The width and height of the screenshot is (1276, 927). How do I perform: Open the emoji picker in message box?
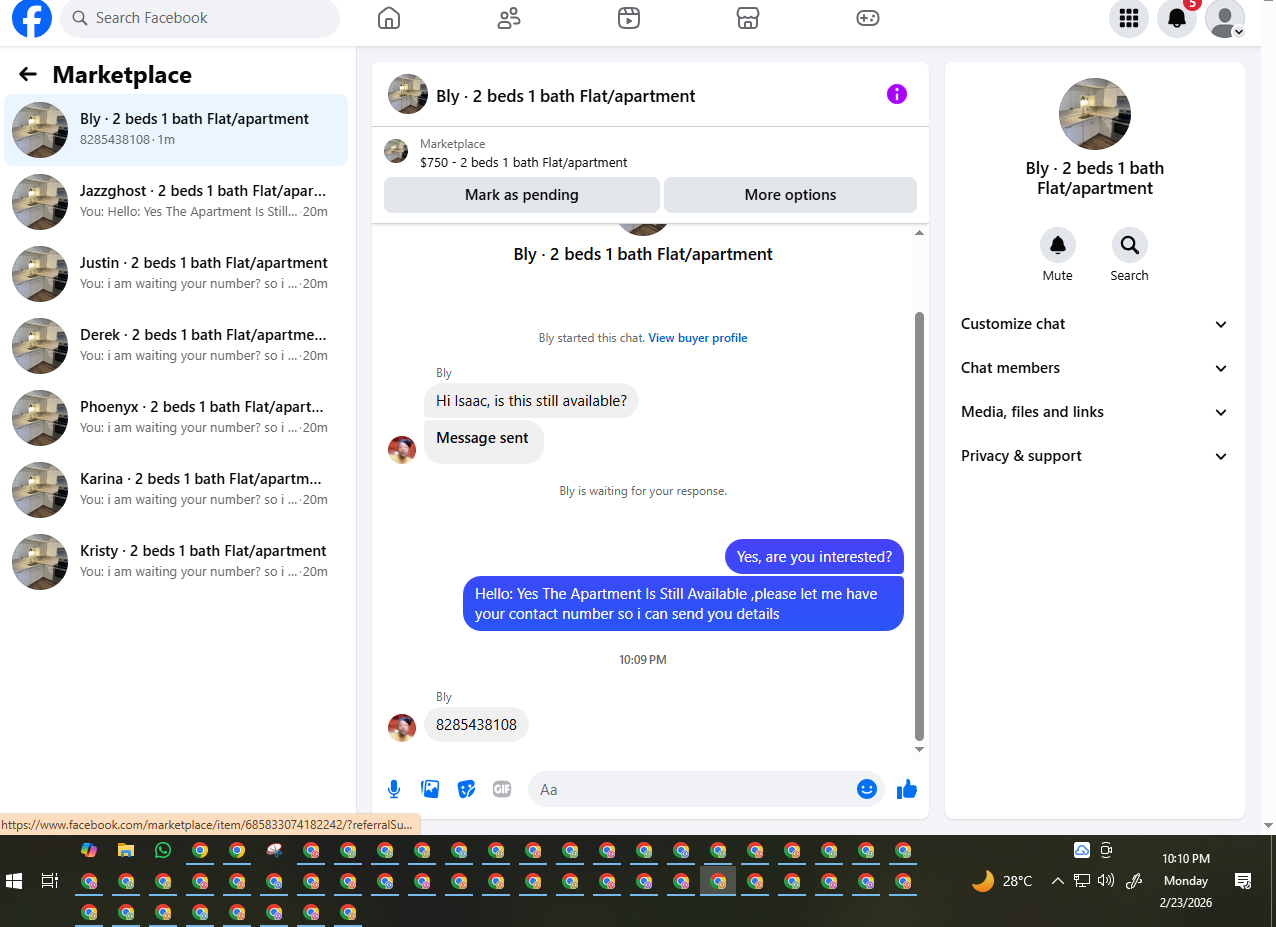coord(867,789)
